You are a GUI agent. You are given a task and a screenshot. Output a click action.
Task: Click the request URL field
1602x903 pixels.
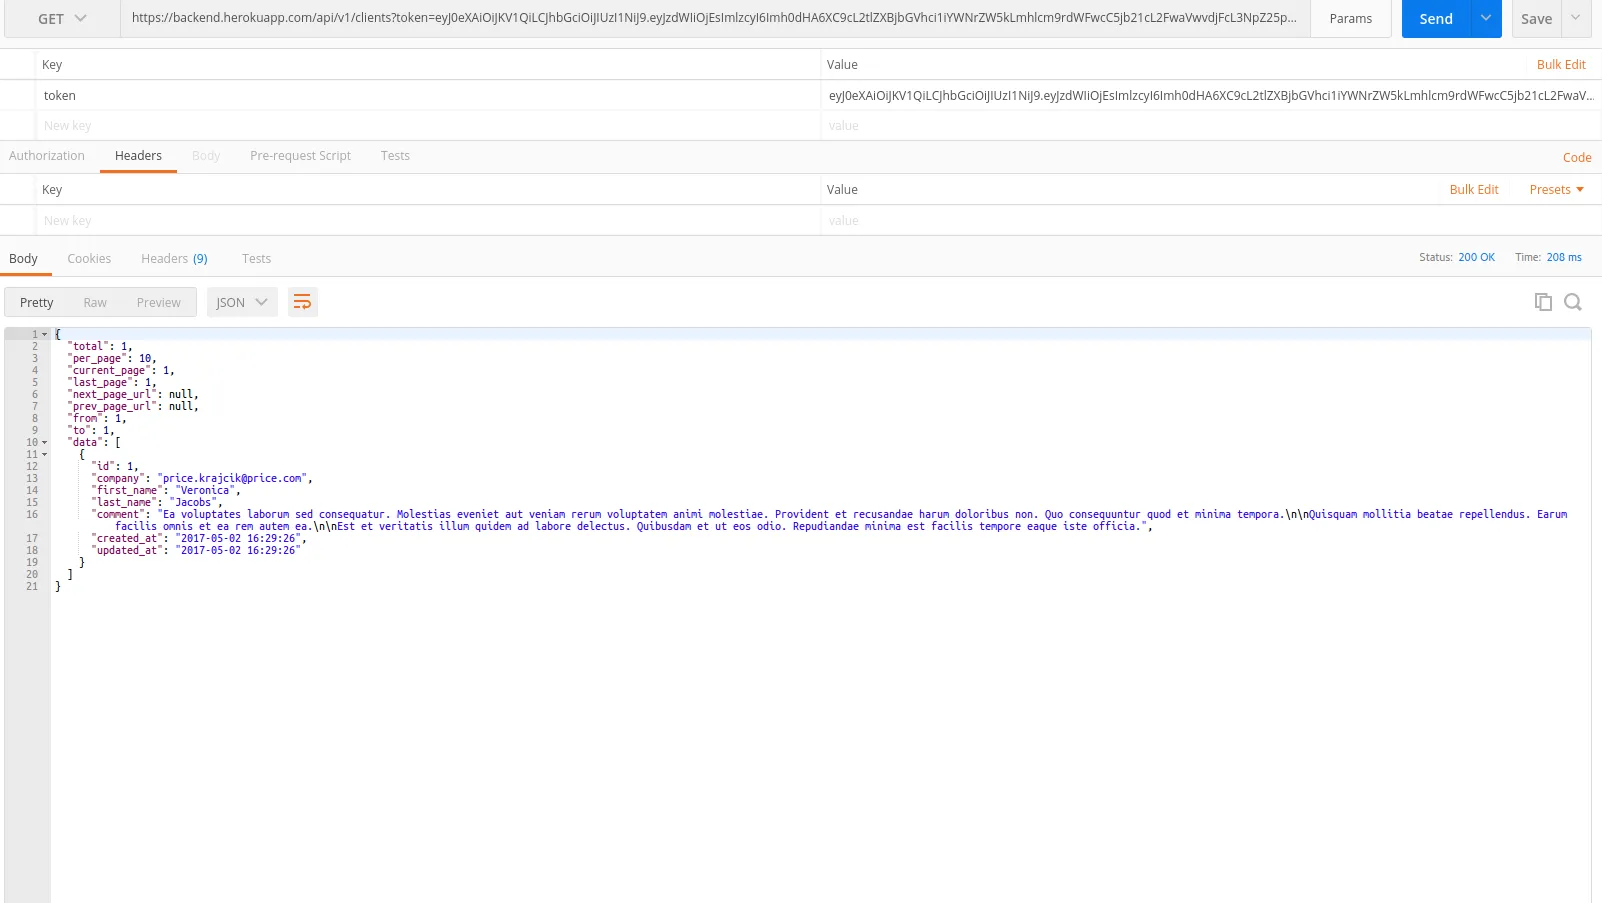(x=715, y=18)
